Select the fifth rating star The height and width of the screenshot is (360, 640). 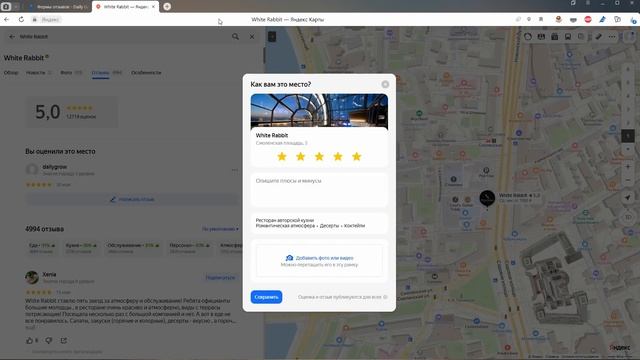356,156
